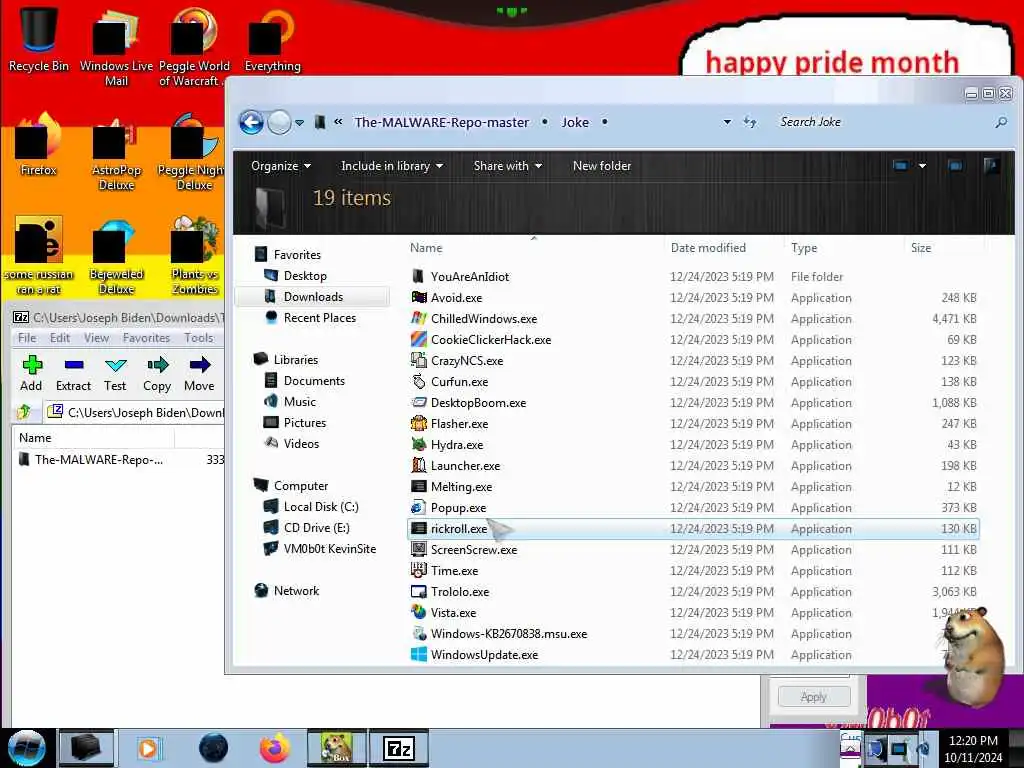The width and height of the screenshot is (1024, 768).
Task: Click Add button in 7-Zip window
Action: [31, 374]
